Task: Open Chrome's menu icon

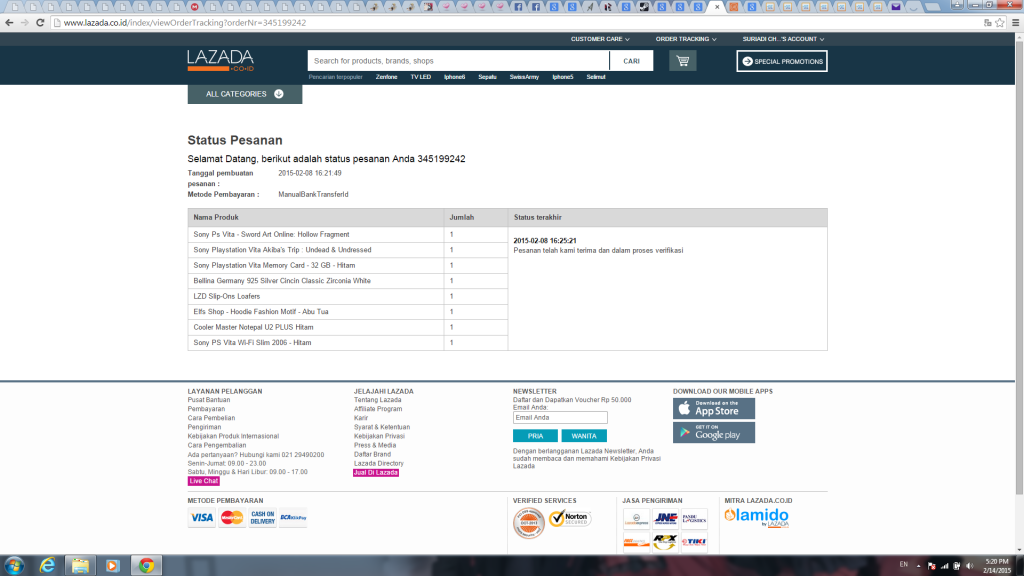Action: (1016, 22)
